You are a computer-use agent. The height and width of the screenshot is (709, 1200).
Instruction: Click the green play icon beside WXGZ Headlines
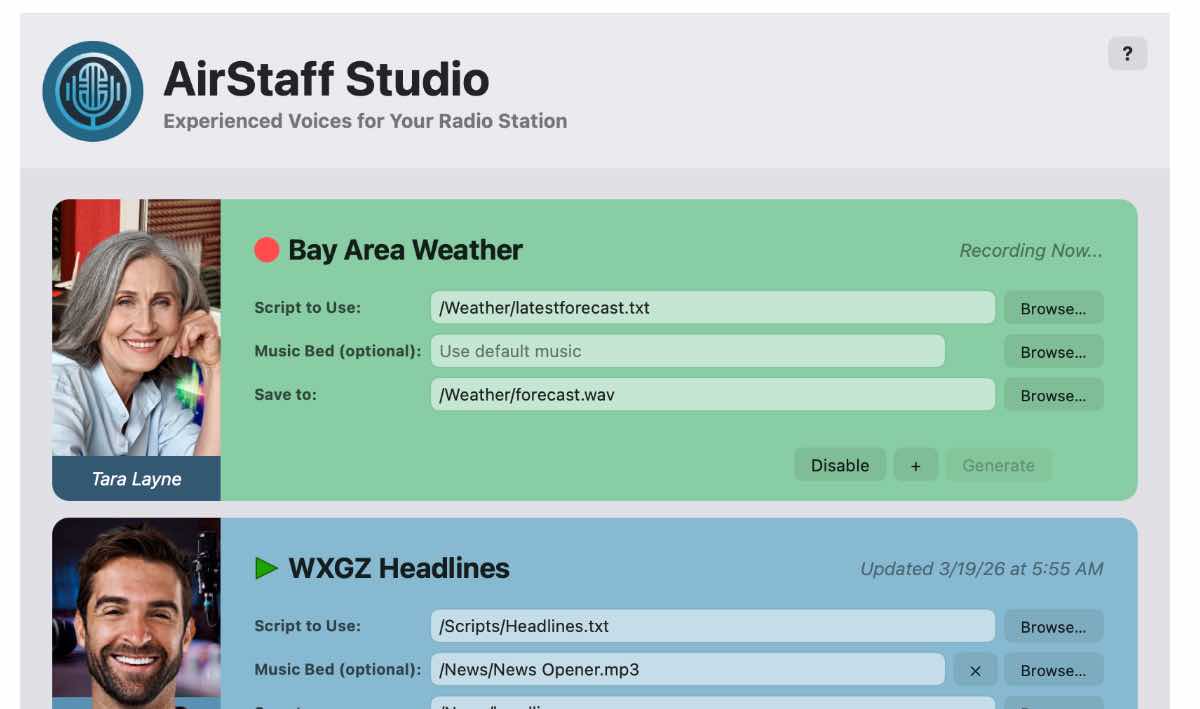266,568
